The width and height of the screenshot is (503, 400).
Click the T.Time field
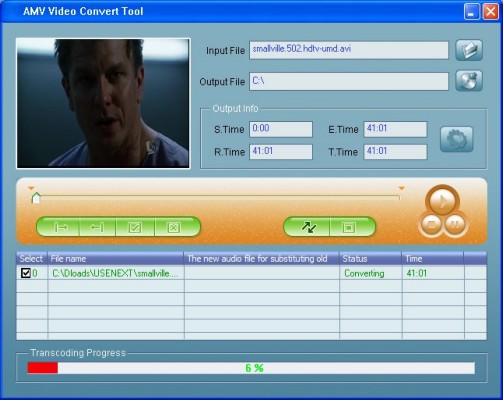click(395, 152)
